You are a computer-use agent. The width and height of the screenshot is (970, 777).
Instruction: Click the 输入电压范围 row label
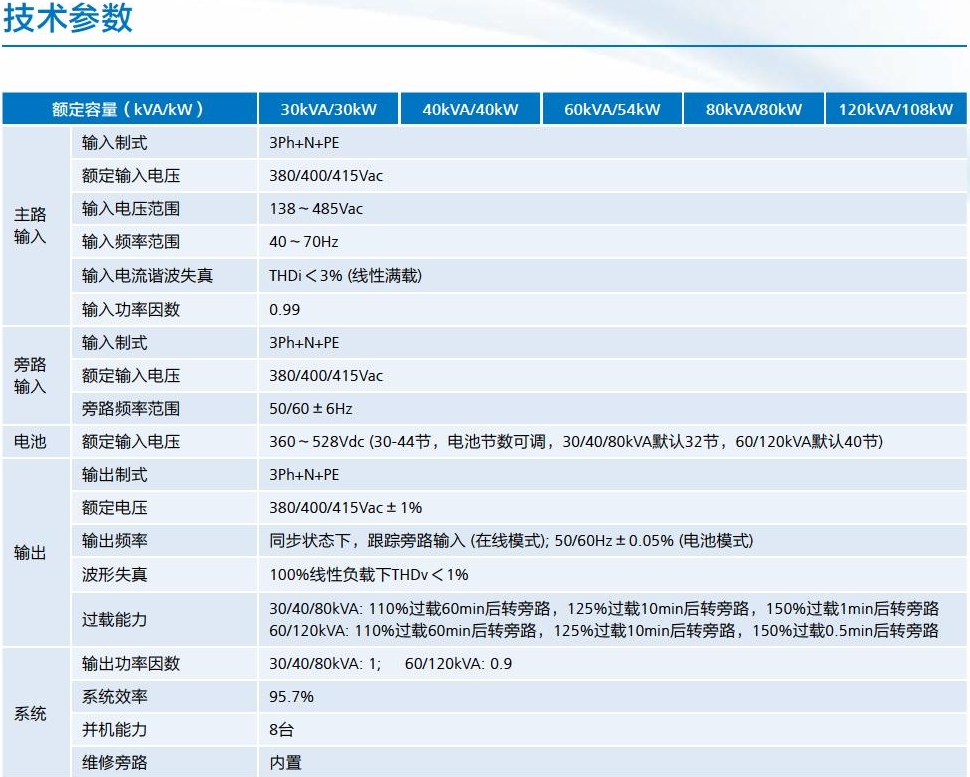(x=131, y=209)
